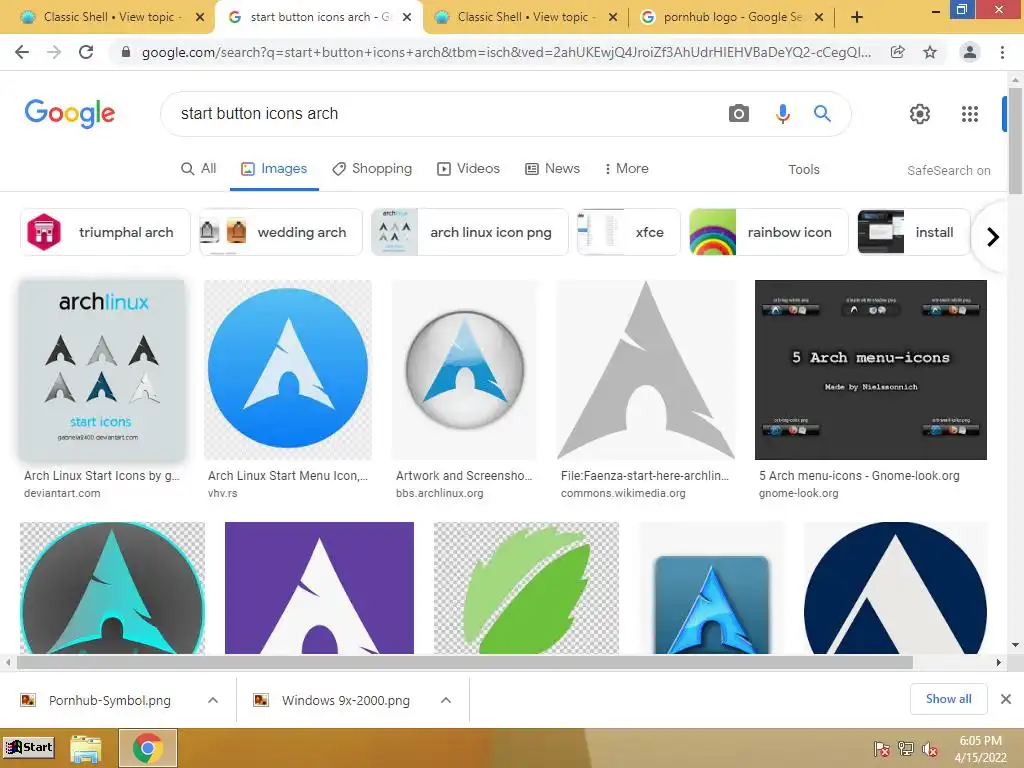Open the gray Faenza archlinux logo image
Screen dimensions: 1024x768
(x=646, y=370)
